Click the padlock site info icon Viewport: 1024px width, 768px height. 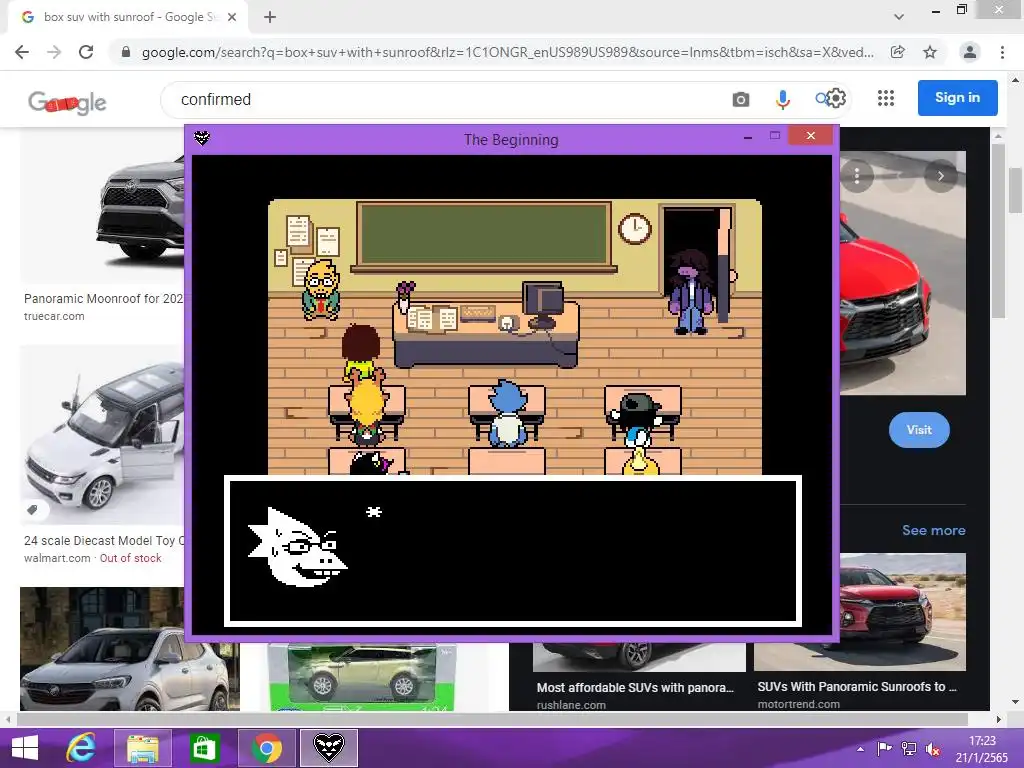(x=126, y=52)
